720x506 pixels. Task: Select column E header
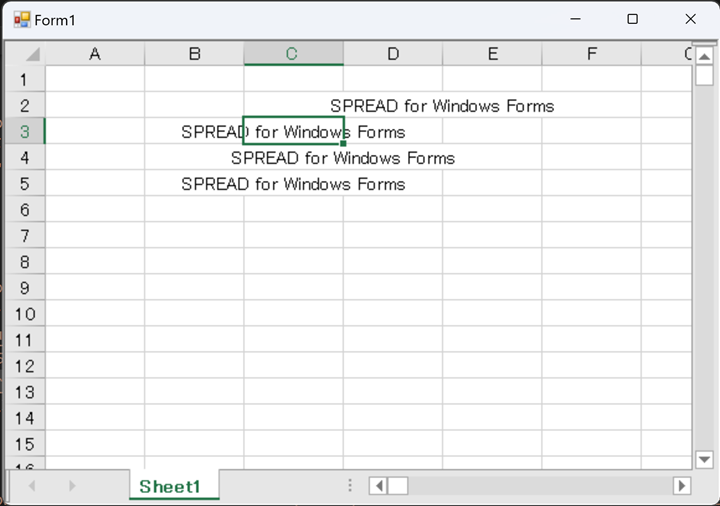tap(492, 54)
